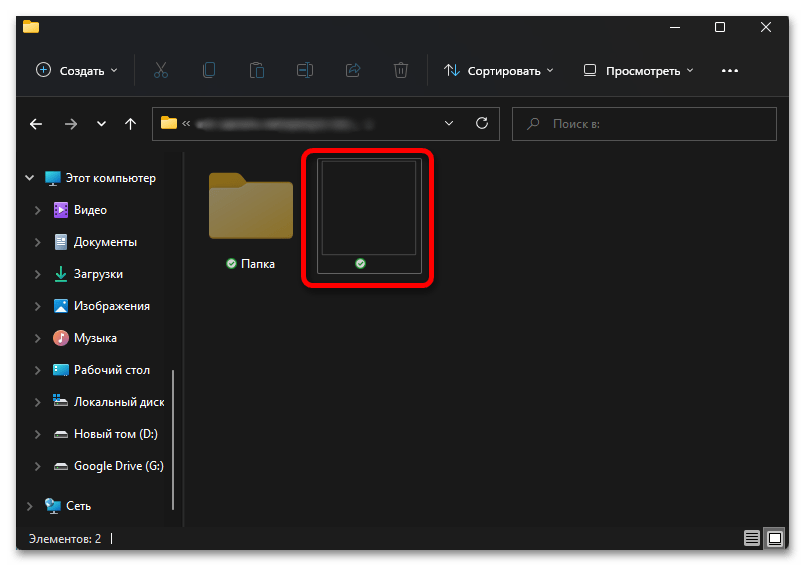The image size is (805, 566).
Task: Click the Copy icon in toolbar
Action: pyautogui.click(x=208, y=71)
